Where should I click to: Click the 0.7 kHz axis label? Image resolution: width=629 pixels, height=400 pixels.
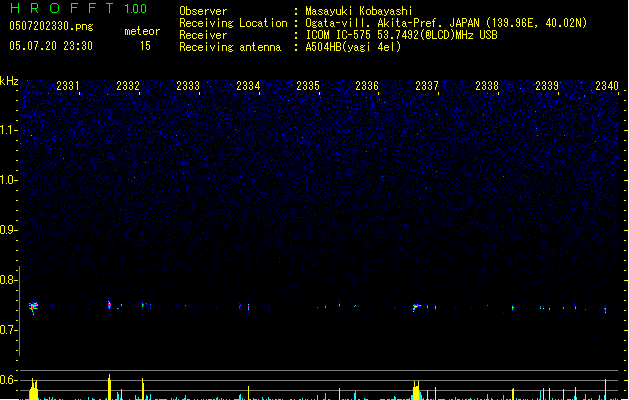tap(9, 330)
